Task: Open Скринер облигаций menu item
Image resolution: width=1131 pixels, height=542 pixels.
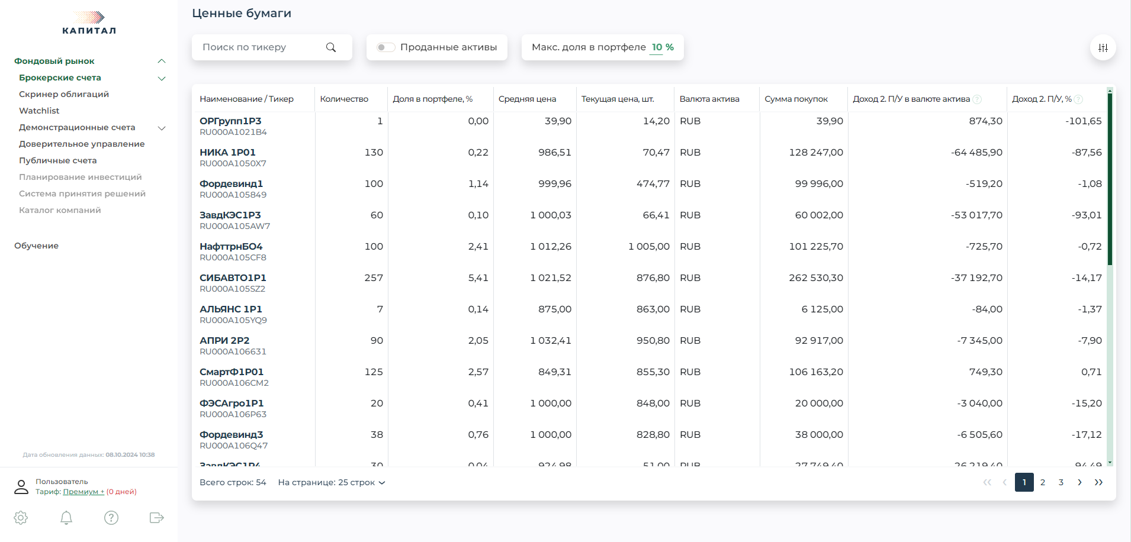Action: (64, 94)
